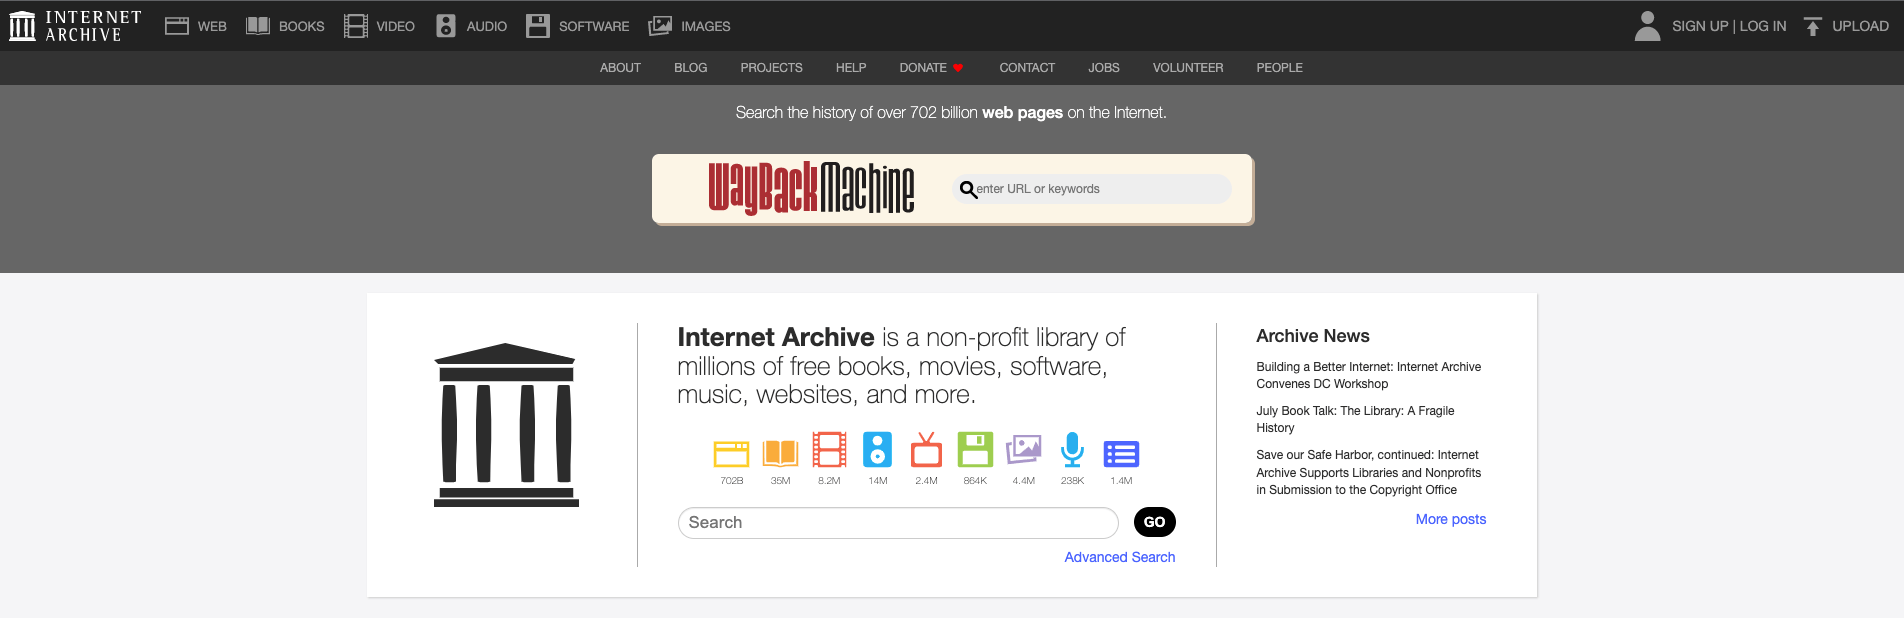
Task: Focus the Wayback 'enter URL or keywords' field
Action: pyautogui.click(x=1092, y=189)
